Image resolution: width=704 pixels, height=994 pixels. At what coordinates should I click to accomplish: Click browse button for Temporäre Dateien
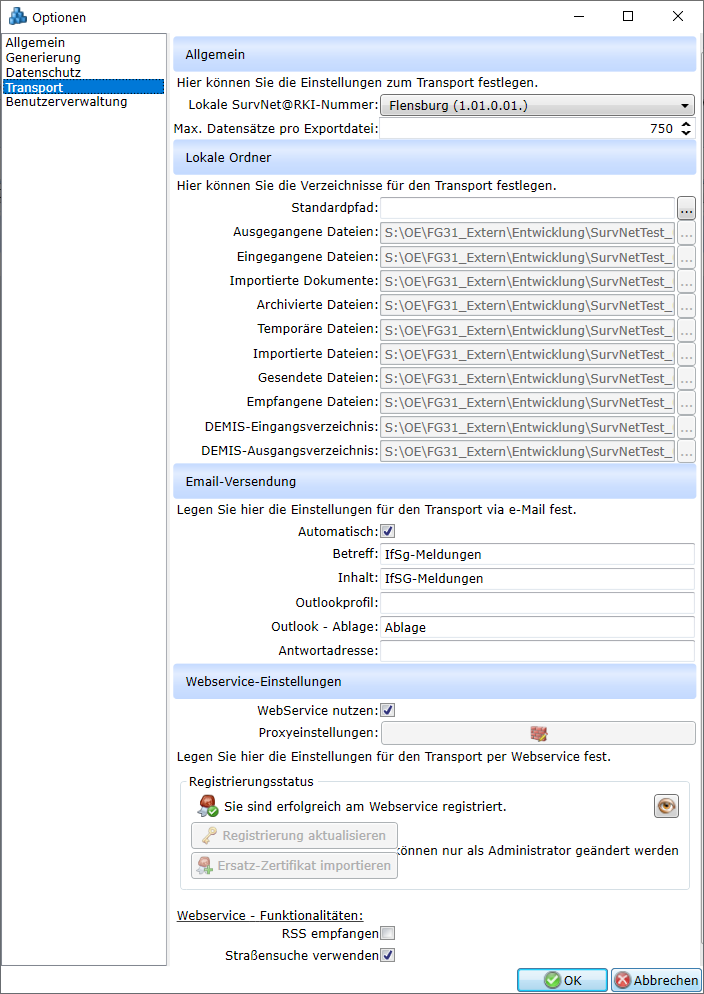coord(686,330)
